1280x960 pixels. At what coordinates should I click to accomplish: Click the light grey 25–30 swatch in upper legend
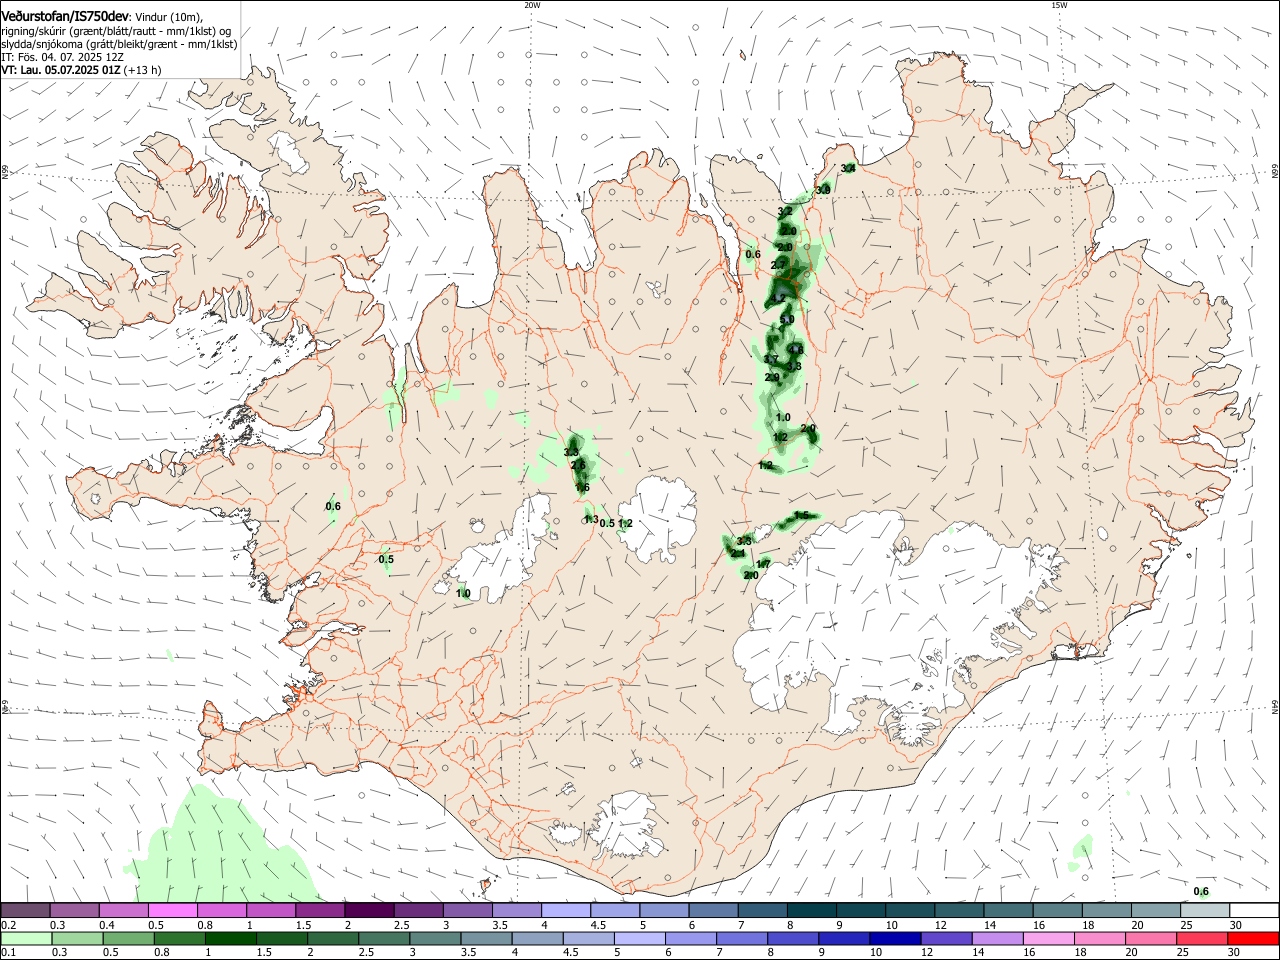tap(1205, 910)
